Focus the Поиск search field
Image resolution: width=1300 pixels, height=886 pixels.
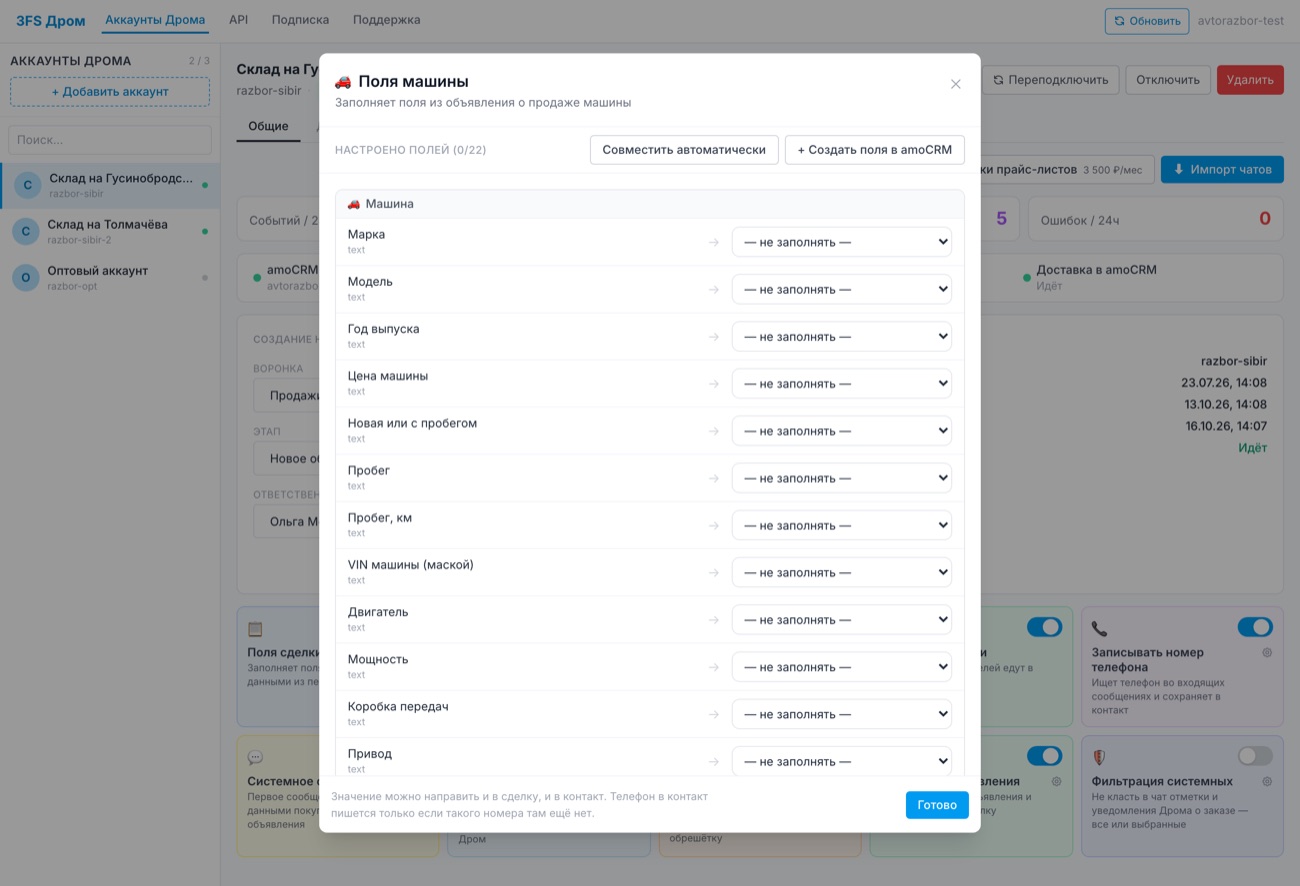(110, 140)
